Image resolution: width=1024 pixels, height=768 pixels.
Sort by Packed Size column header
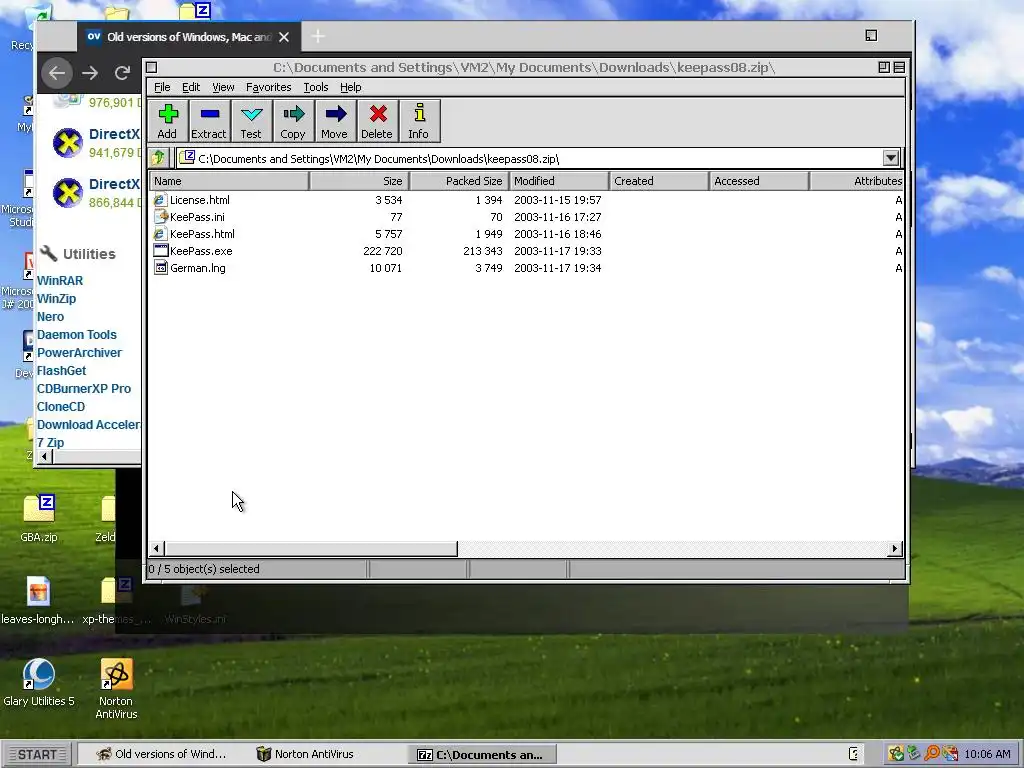pyautogui.click(x=459, y=181)
